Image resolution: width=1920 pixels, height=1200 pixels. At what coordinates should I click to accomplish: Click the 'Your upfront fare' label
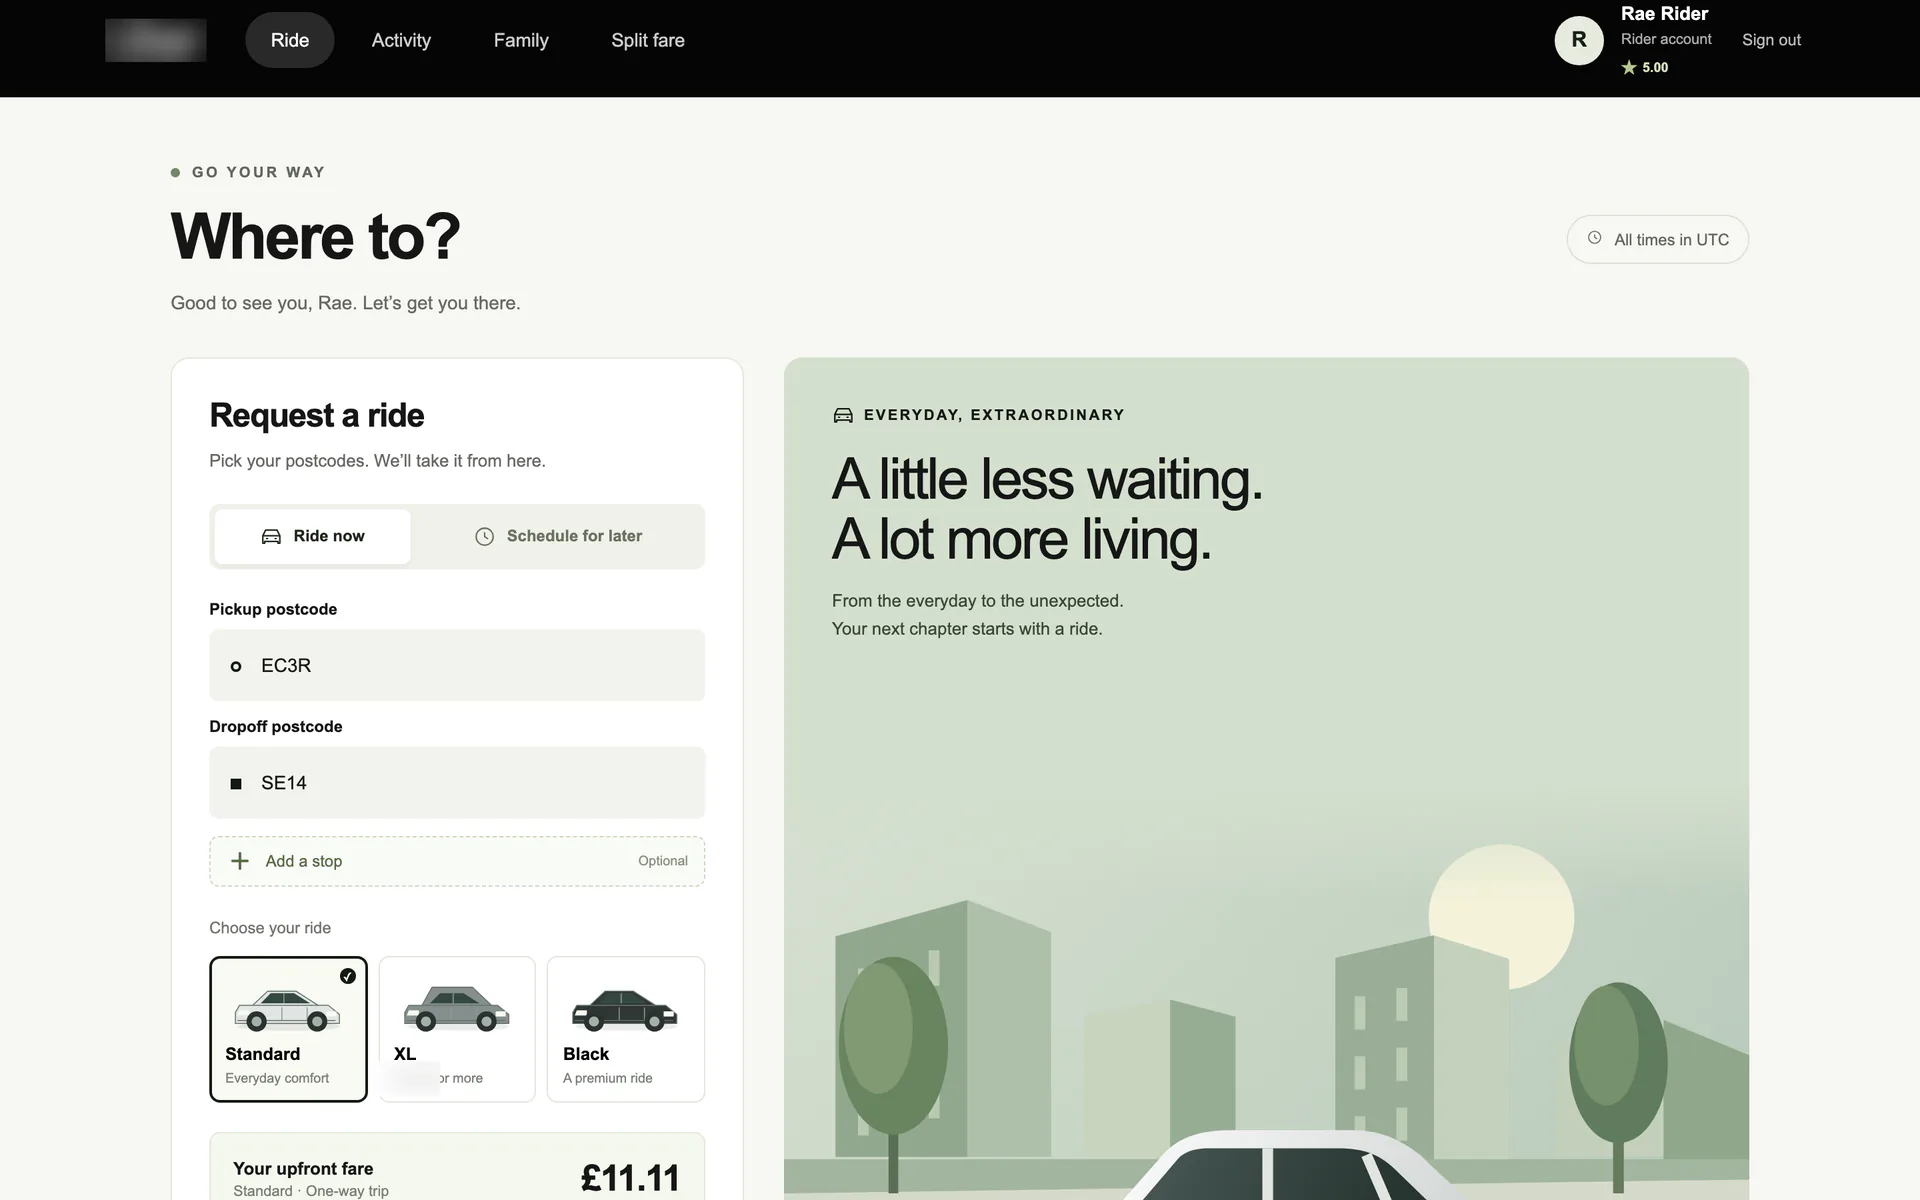(x=303, y=1168)
